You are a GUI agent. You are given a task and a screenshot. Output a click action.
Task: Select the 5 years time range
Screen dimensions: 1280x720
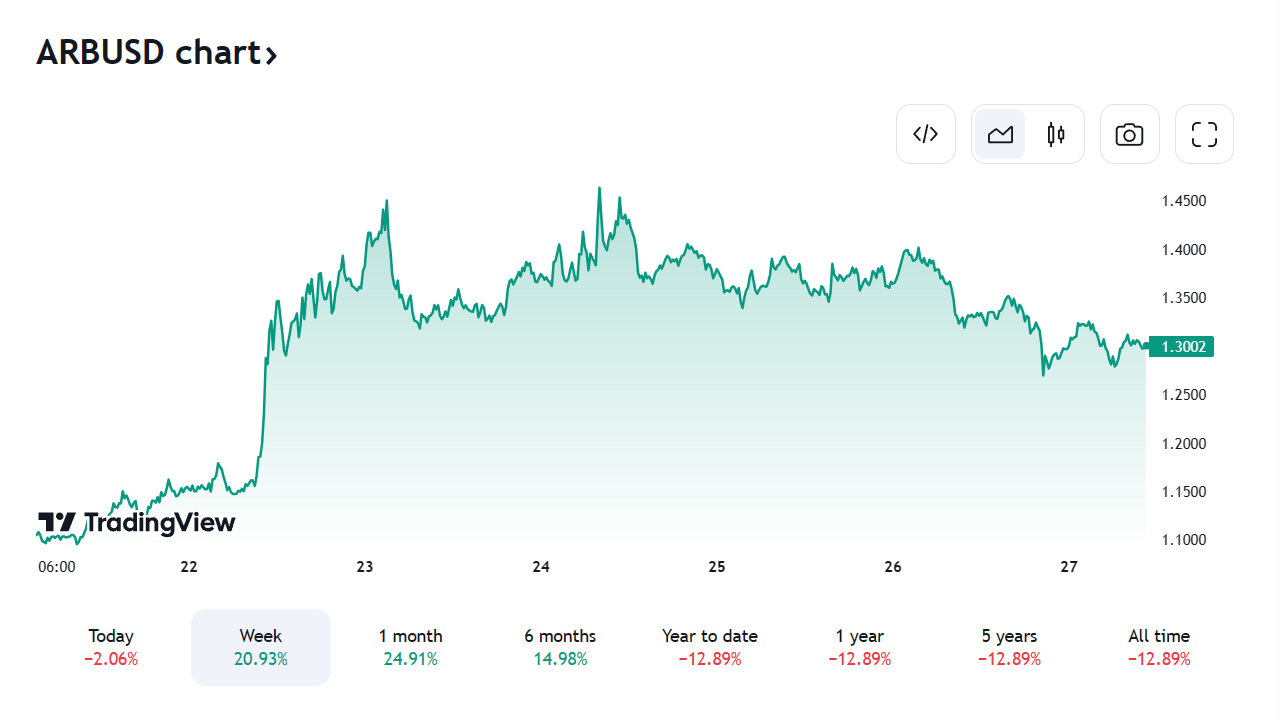coord(1009,647)
